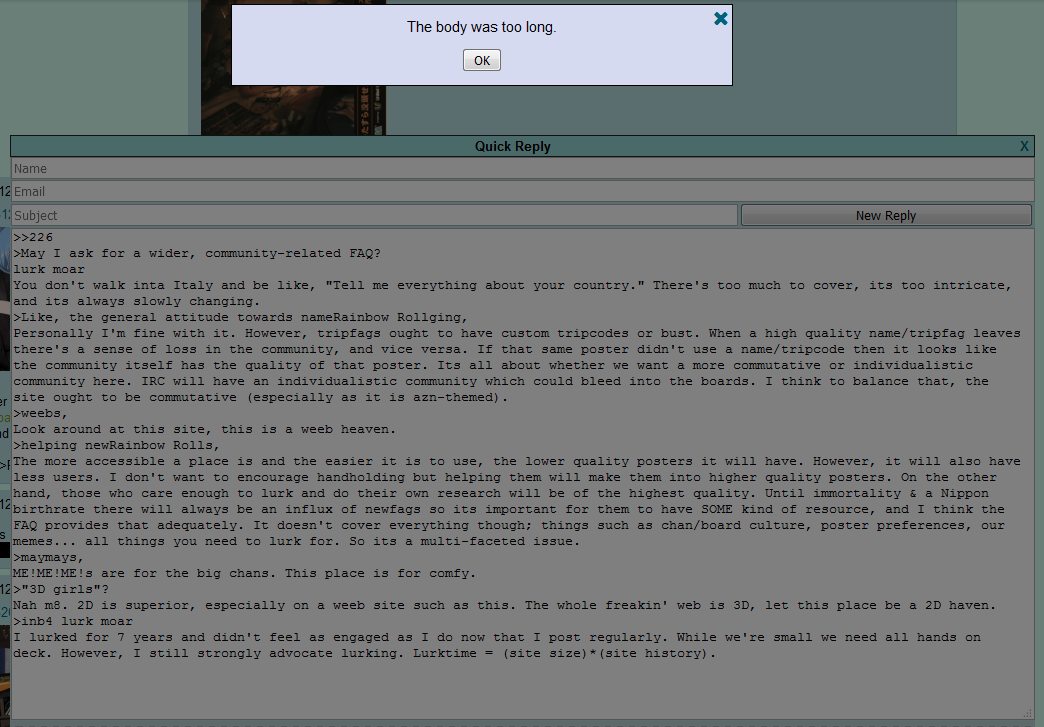Click the post thumbnail image behind the alert
The height and width of the screenshot is (727, 1044).
[293, 110]
